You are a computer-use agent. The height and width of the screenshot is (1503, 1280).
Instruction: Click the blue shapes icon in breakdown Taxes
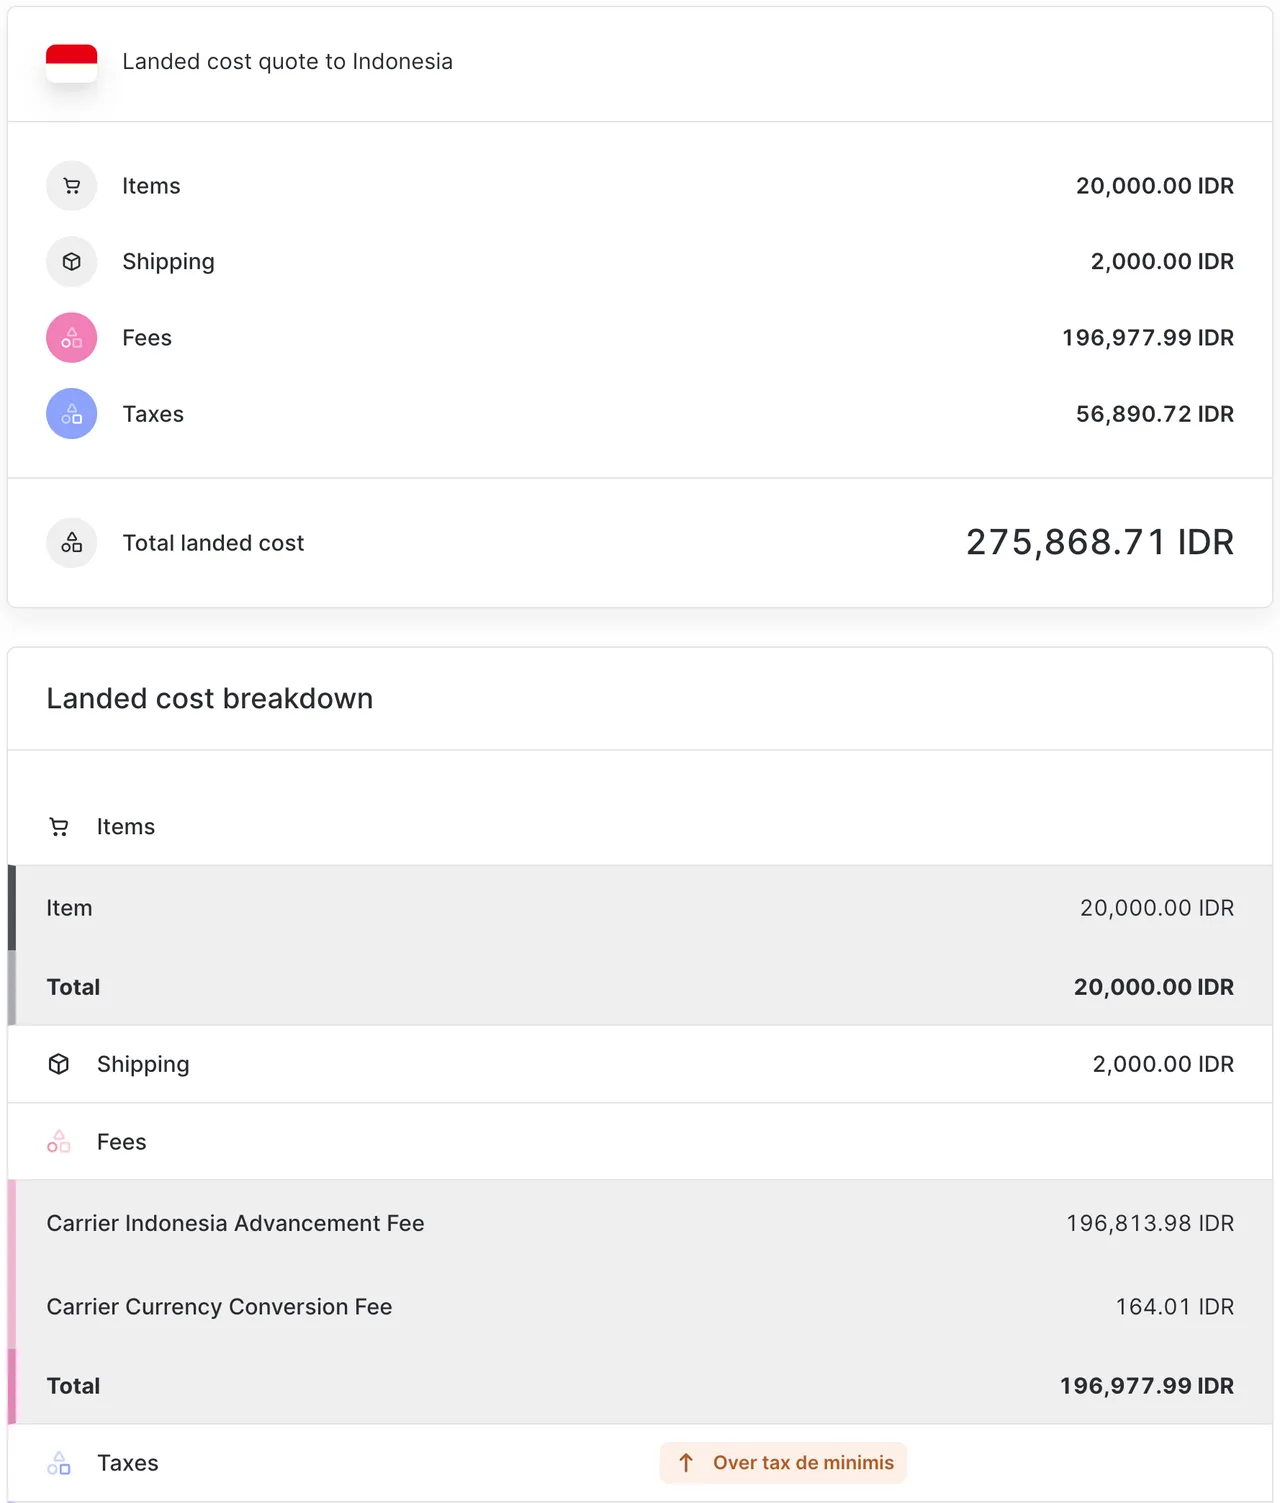coord(59,1463)
